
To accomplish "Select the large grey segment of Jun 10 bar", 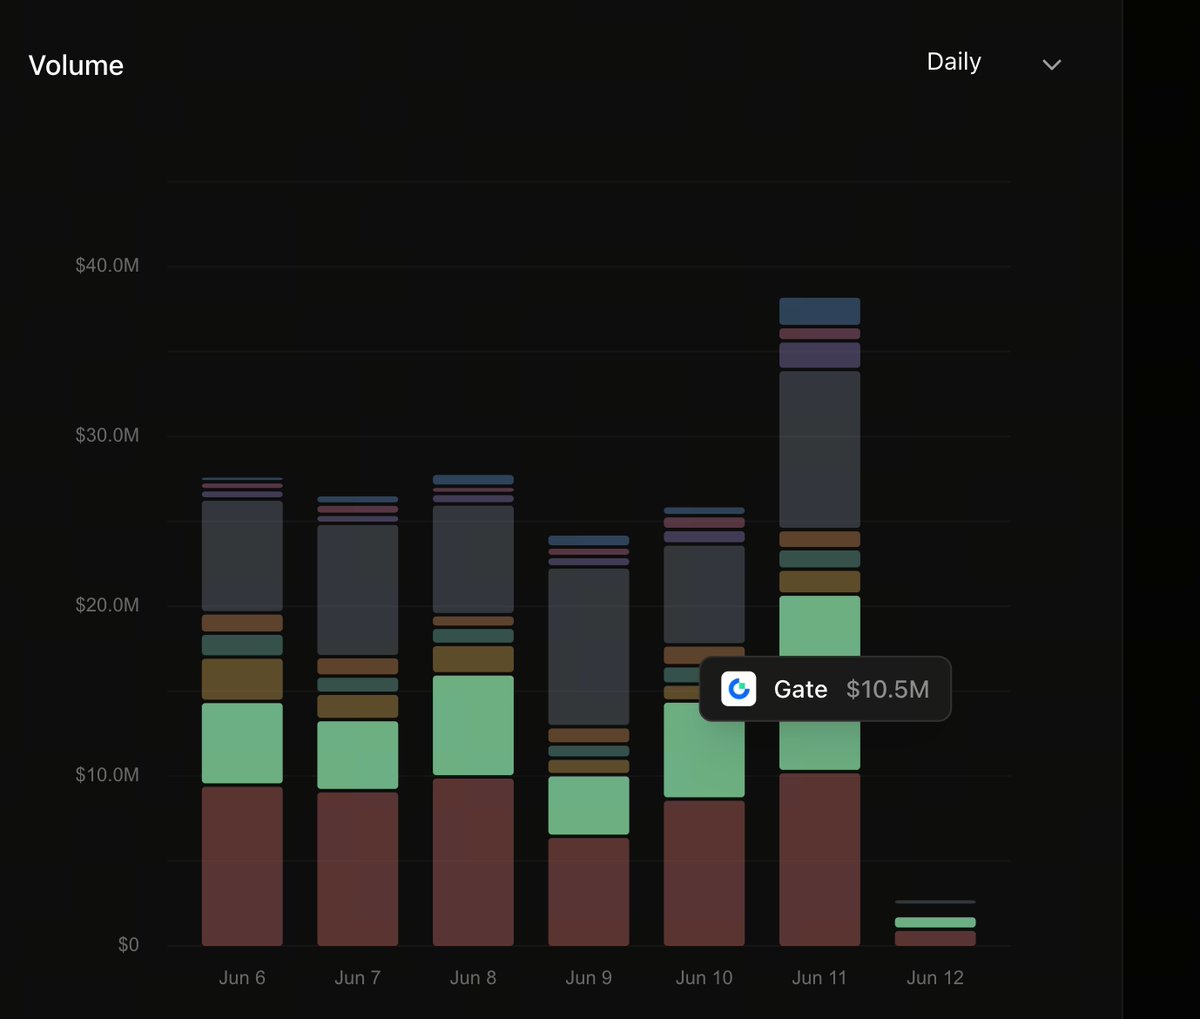I will pyautogui.click(x=704, y=594).
